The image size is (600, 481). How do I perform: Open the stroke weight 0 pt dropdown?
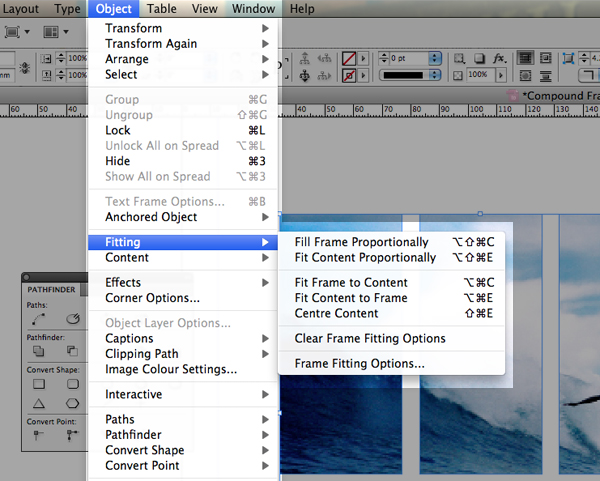434,59
